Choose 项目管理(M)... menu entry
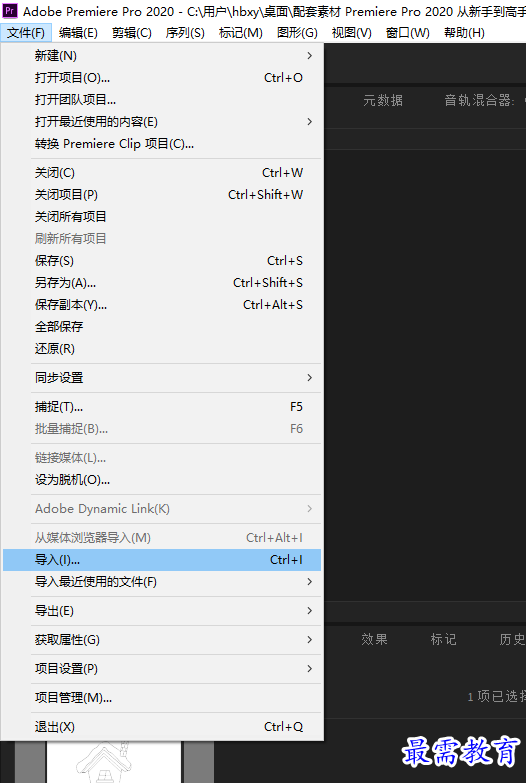Image resolution: width=526 pixels, height=783 pixels. point(162,698)
